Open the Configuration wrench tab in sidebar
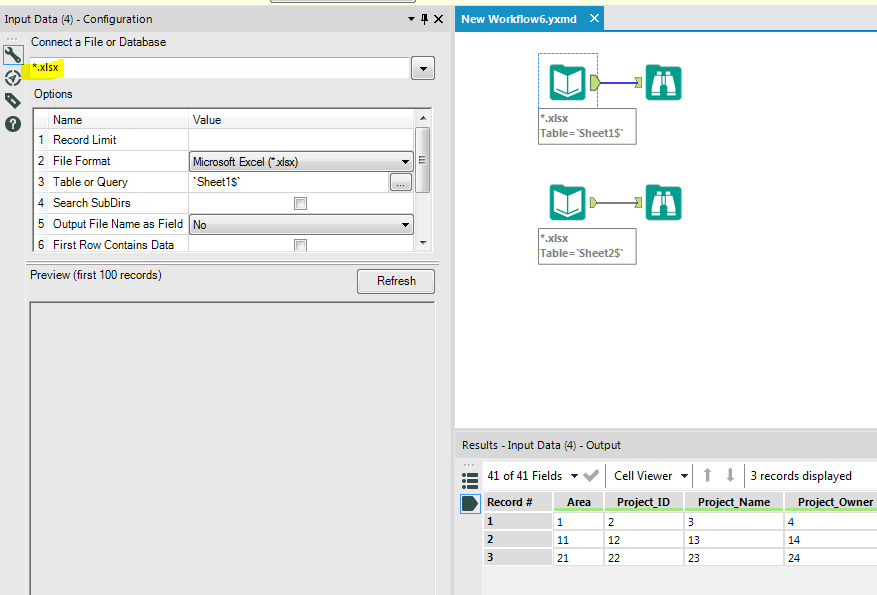877x595 pixels. [x=13, y=56]
